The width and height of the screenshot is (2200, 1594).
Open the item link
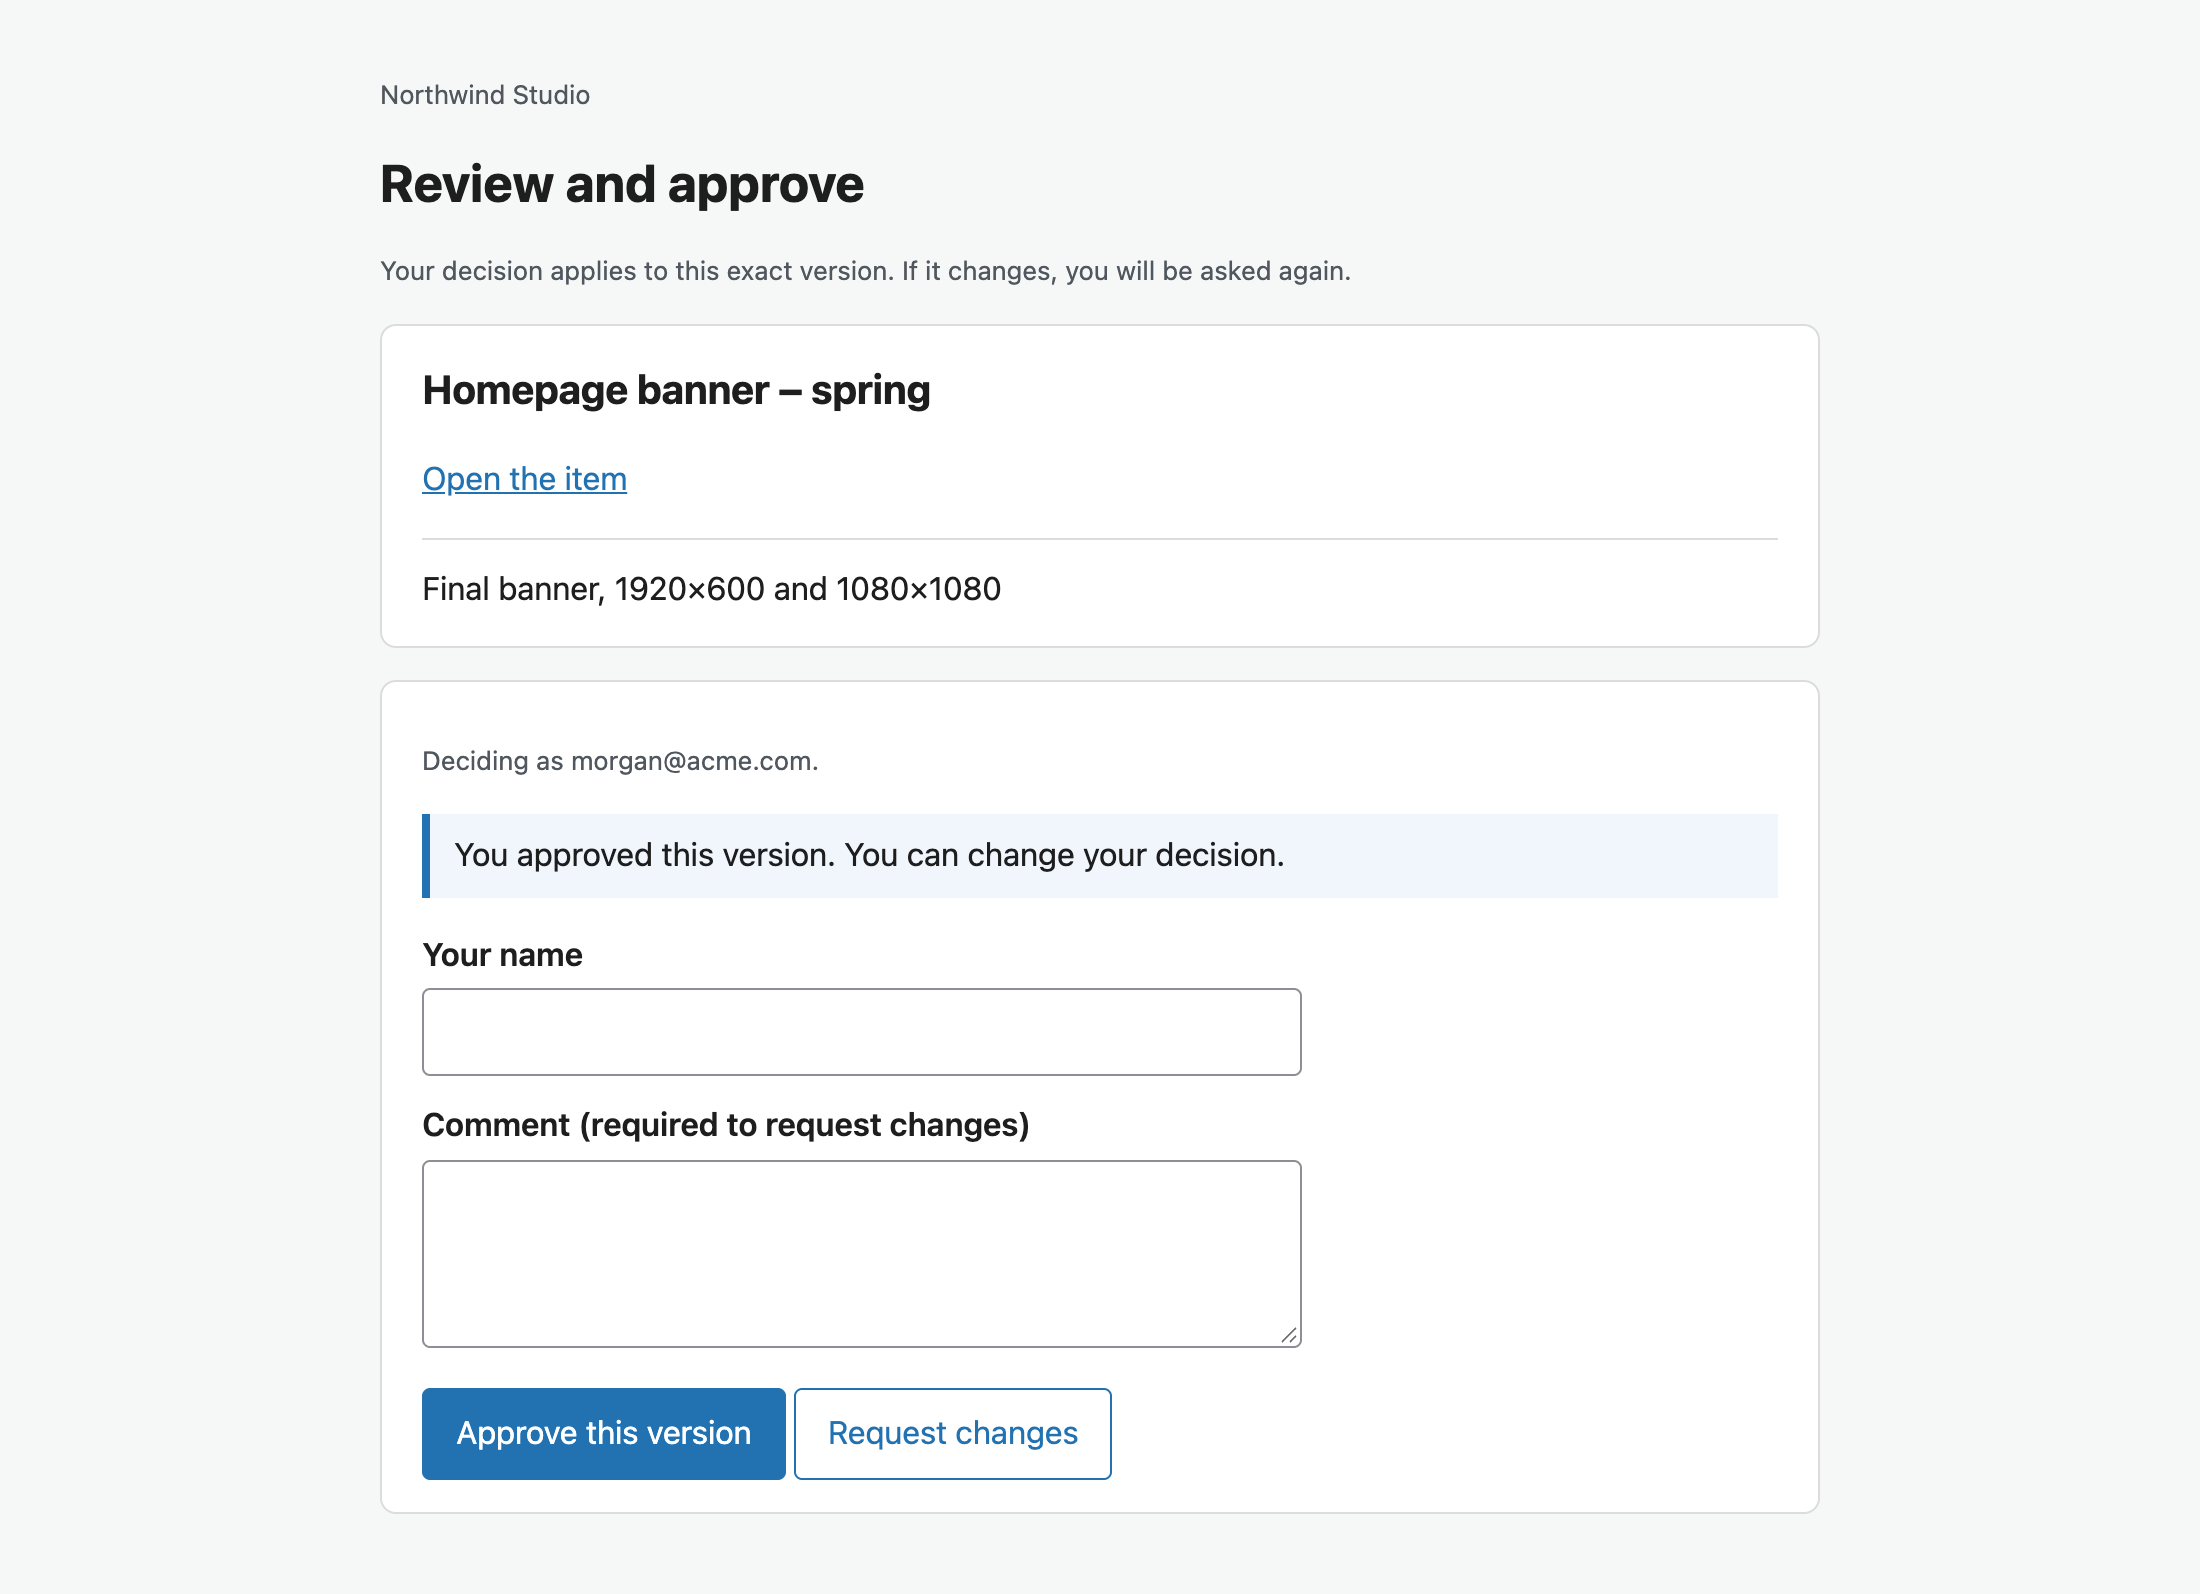pyautogui.click(x=524, y=479)
